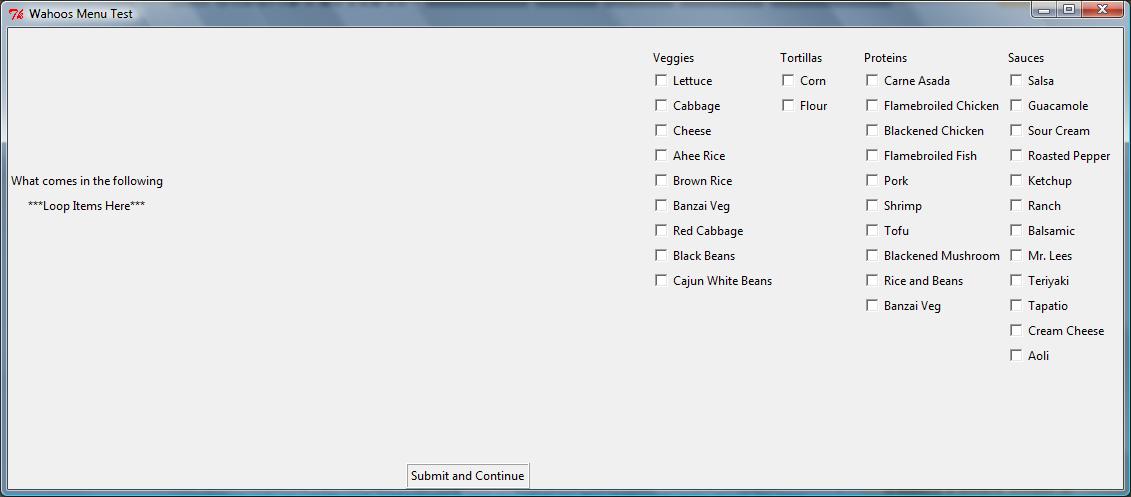The height and width of the screenshot is (497, 1131).
Task: Click the Proteins column heading
Action: tap(885, 58)
